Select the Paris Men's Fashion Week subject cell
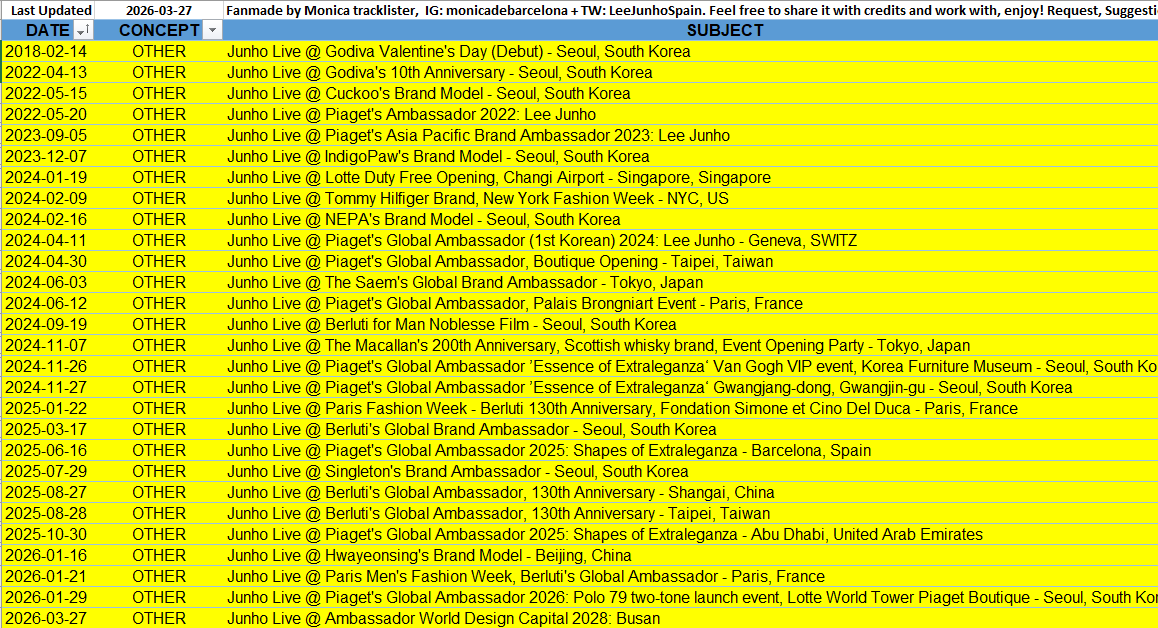The height and width of the screenshot is (628, 1158). pos(691,577)
